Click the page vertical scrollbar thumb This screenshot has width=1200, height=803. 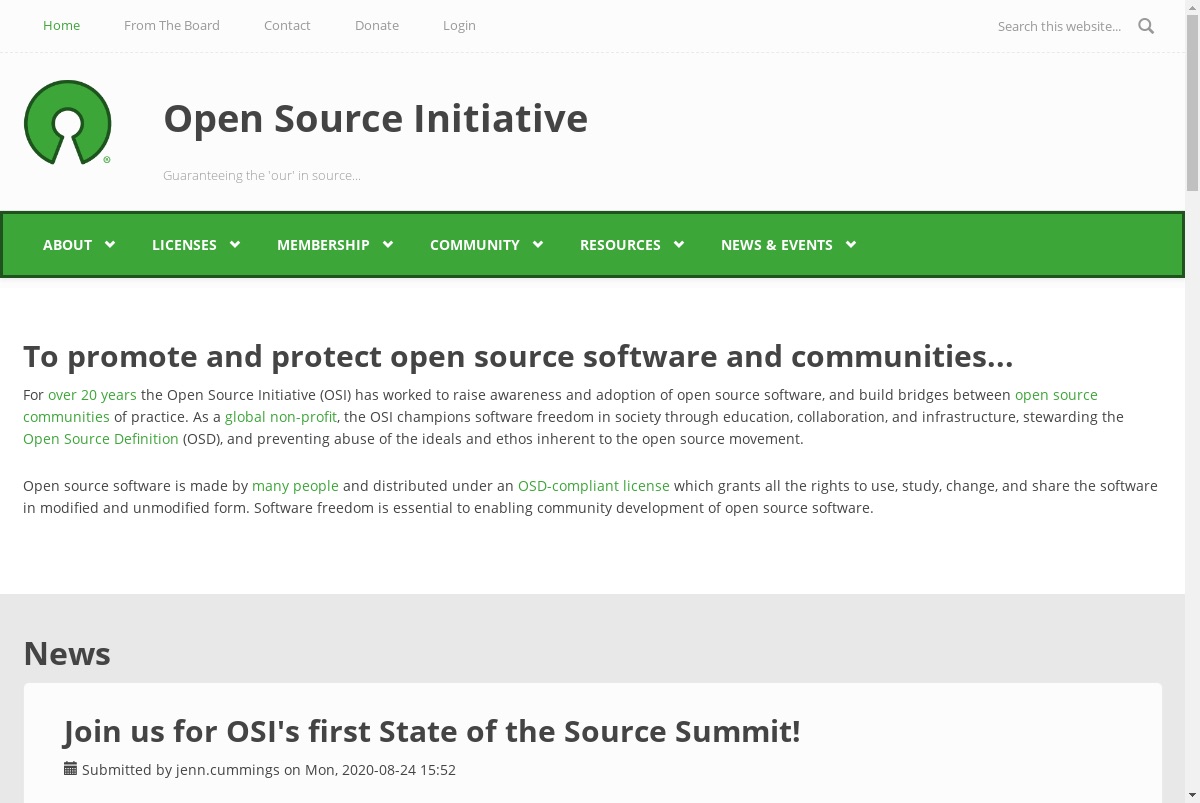pos(1192,102)
